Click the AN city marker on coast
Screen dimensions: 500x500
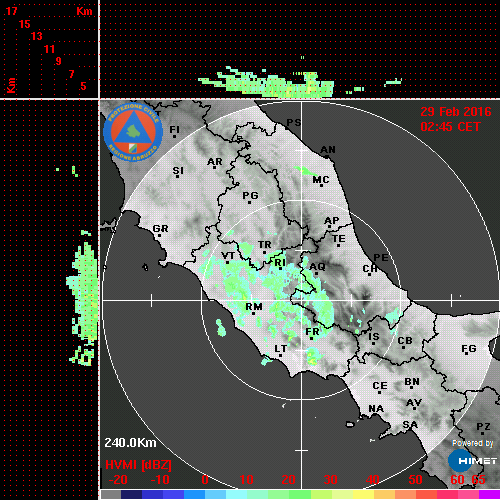[328, 150]
